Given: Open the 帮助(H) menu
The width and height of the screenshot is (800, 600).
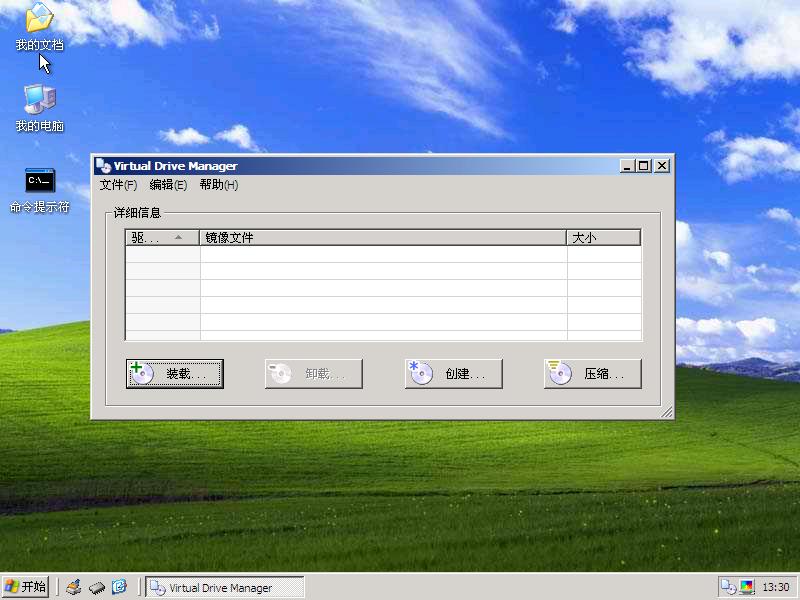Looking at the screenshot, I should [219, 185].
